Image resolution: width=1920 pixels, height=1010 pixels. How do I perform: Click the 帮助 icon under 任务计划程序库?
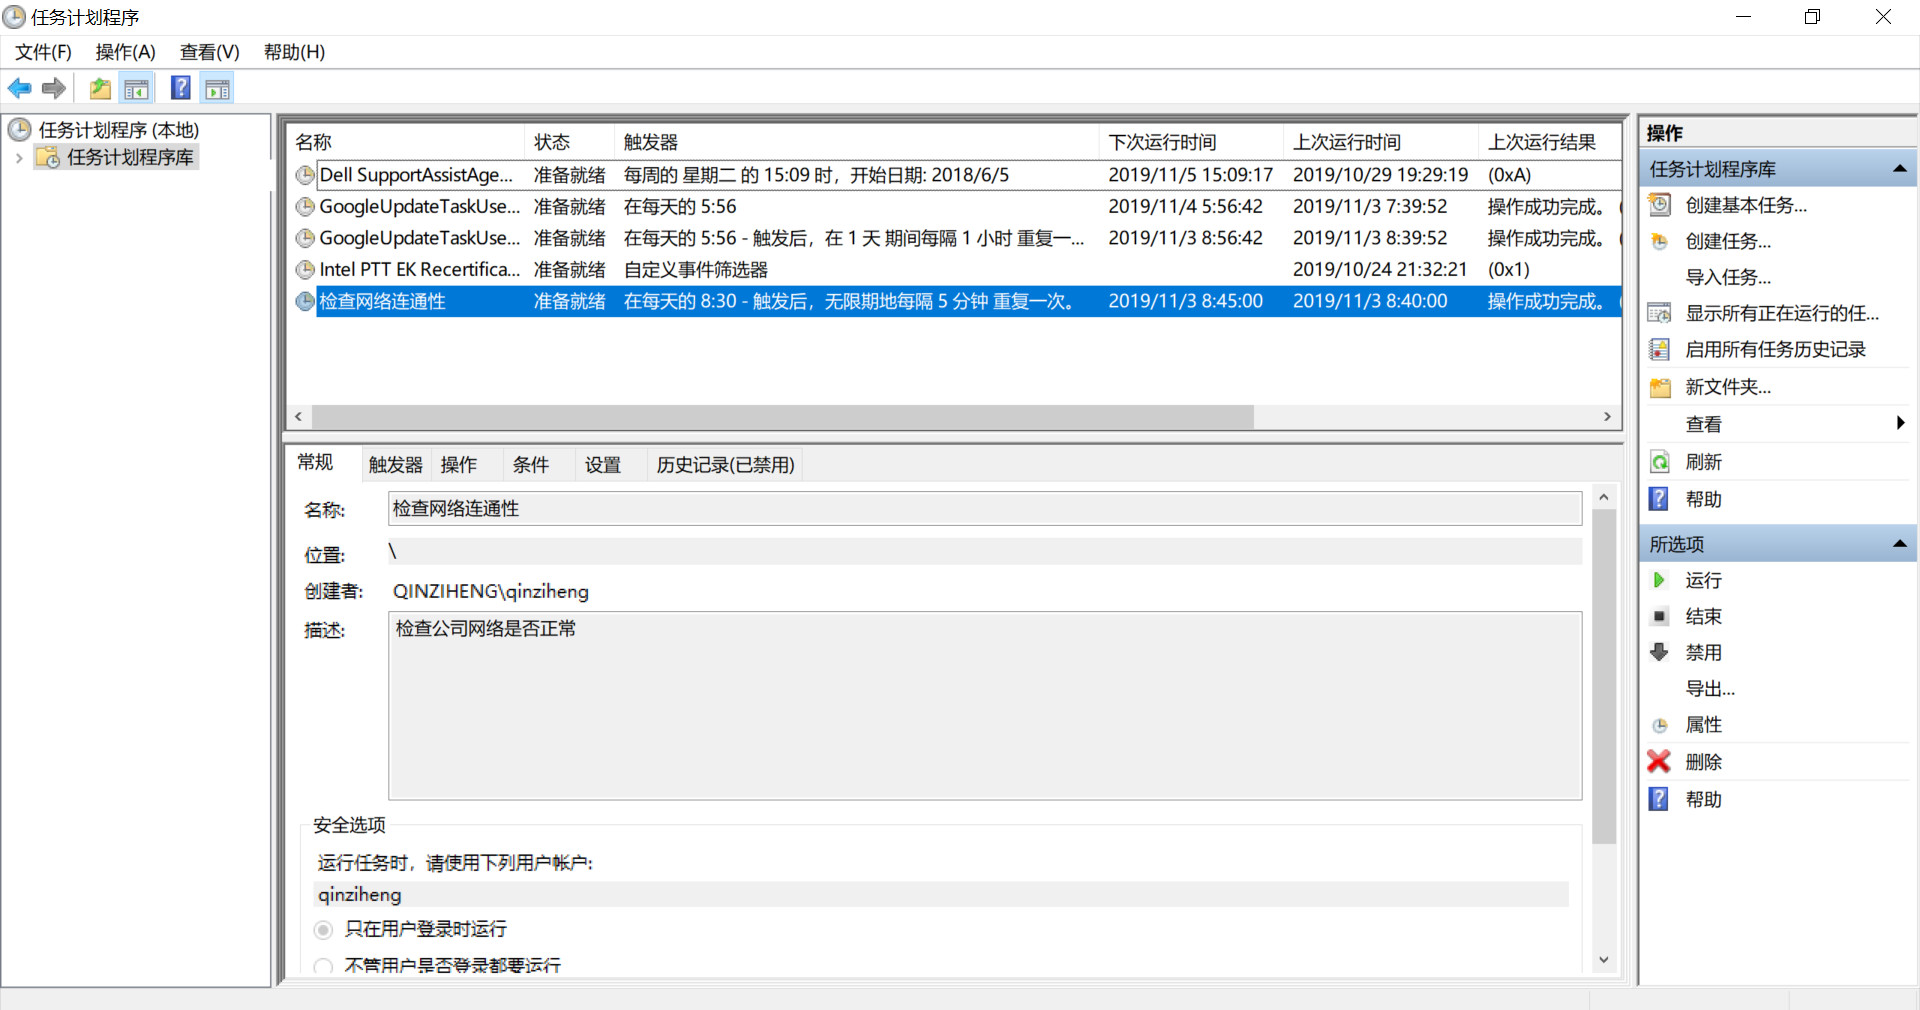click(1659, 499)
